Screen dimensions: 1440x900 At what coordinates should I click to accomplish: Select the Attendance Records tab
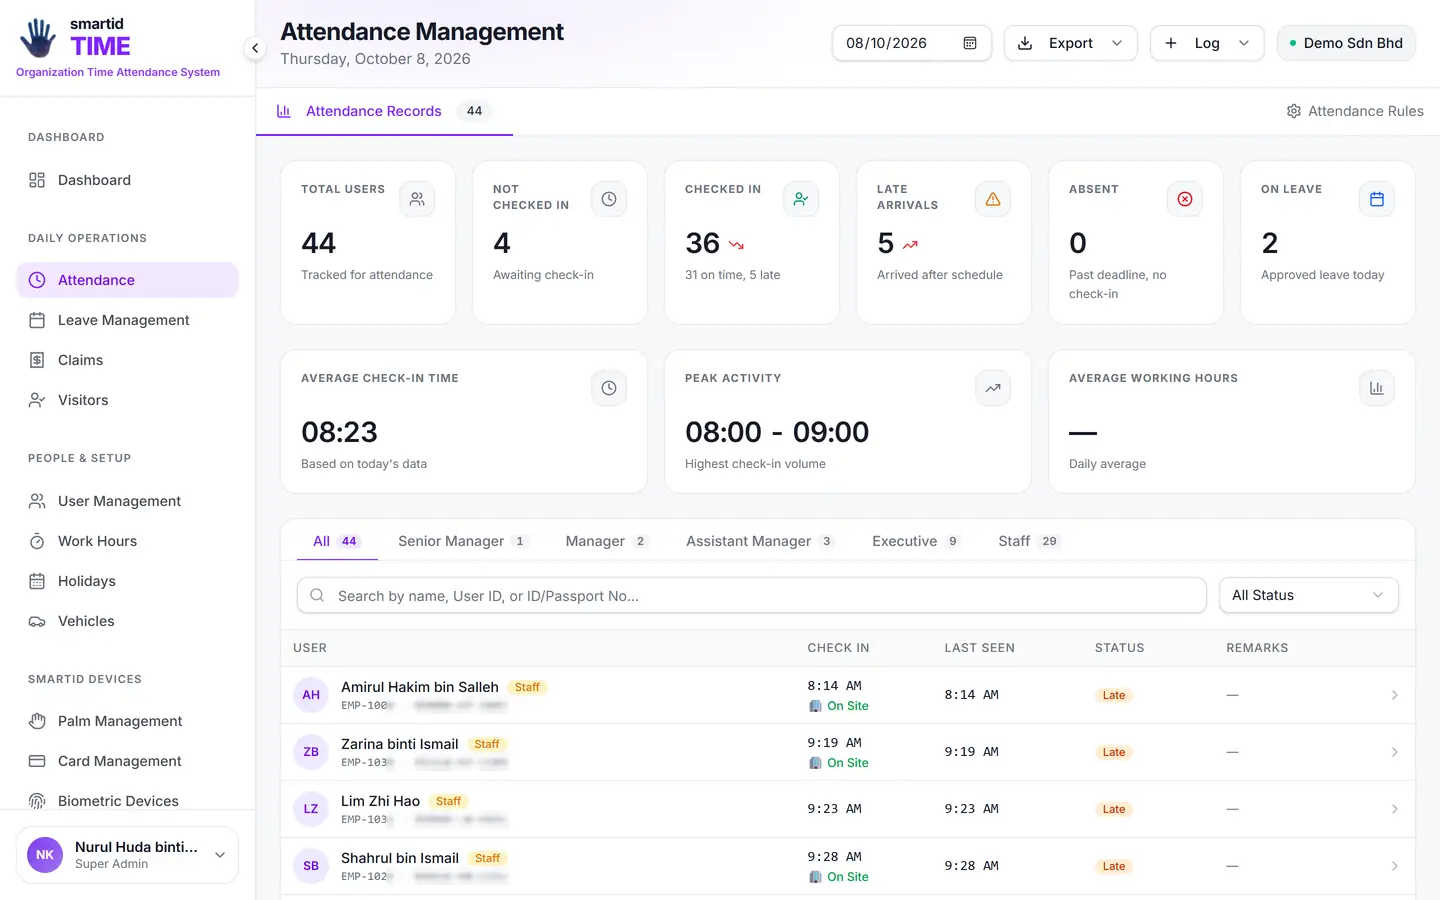point(384,111)
